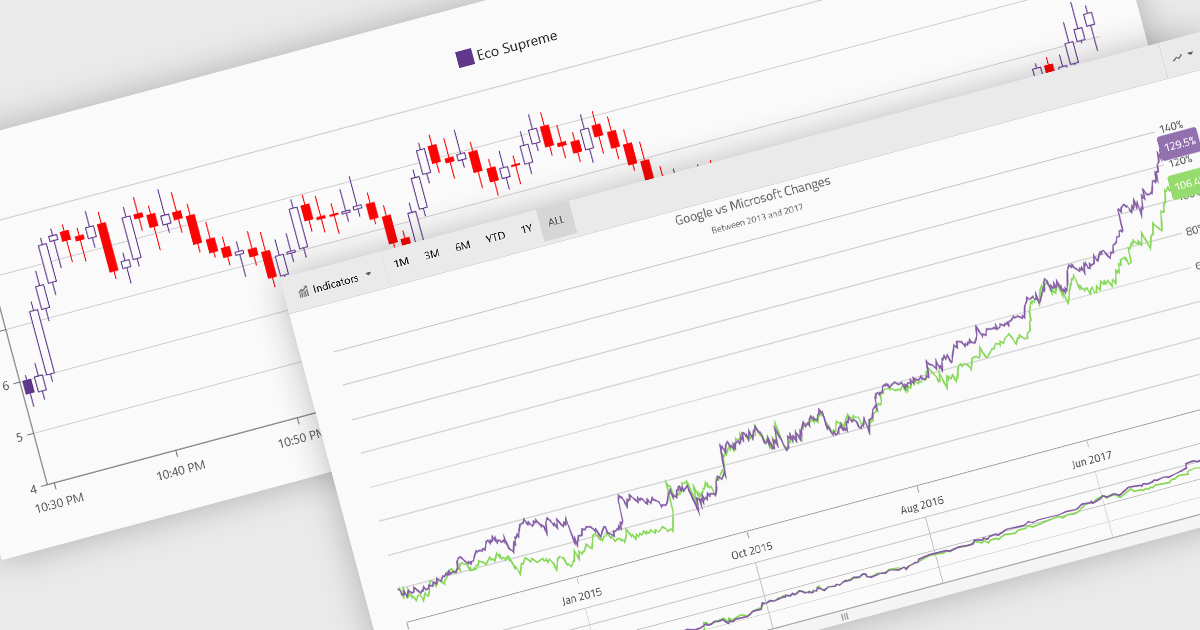Screen dimensions: 1200x630
Task: Choose the 6M range button
Action: (462, 245)
